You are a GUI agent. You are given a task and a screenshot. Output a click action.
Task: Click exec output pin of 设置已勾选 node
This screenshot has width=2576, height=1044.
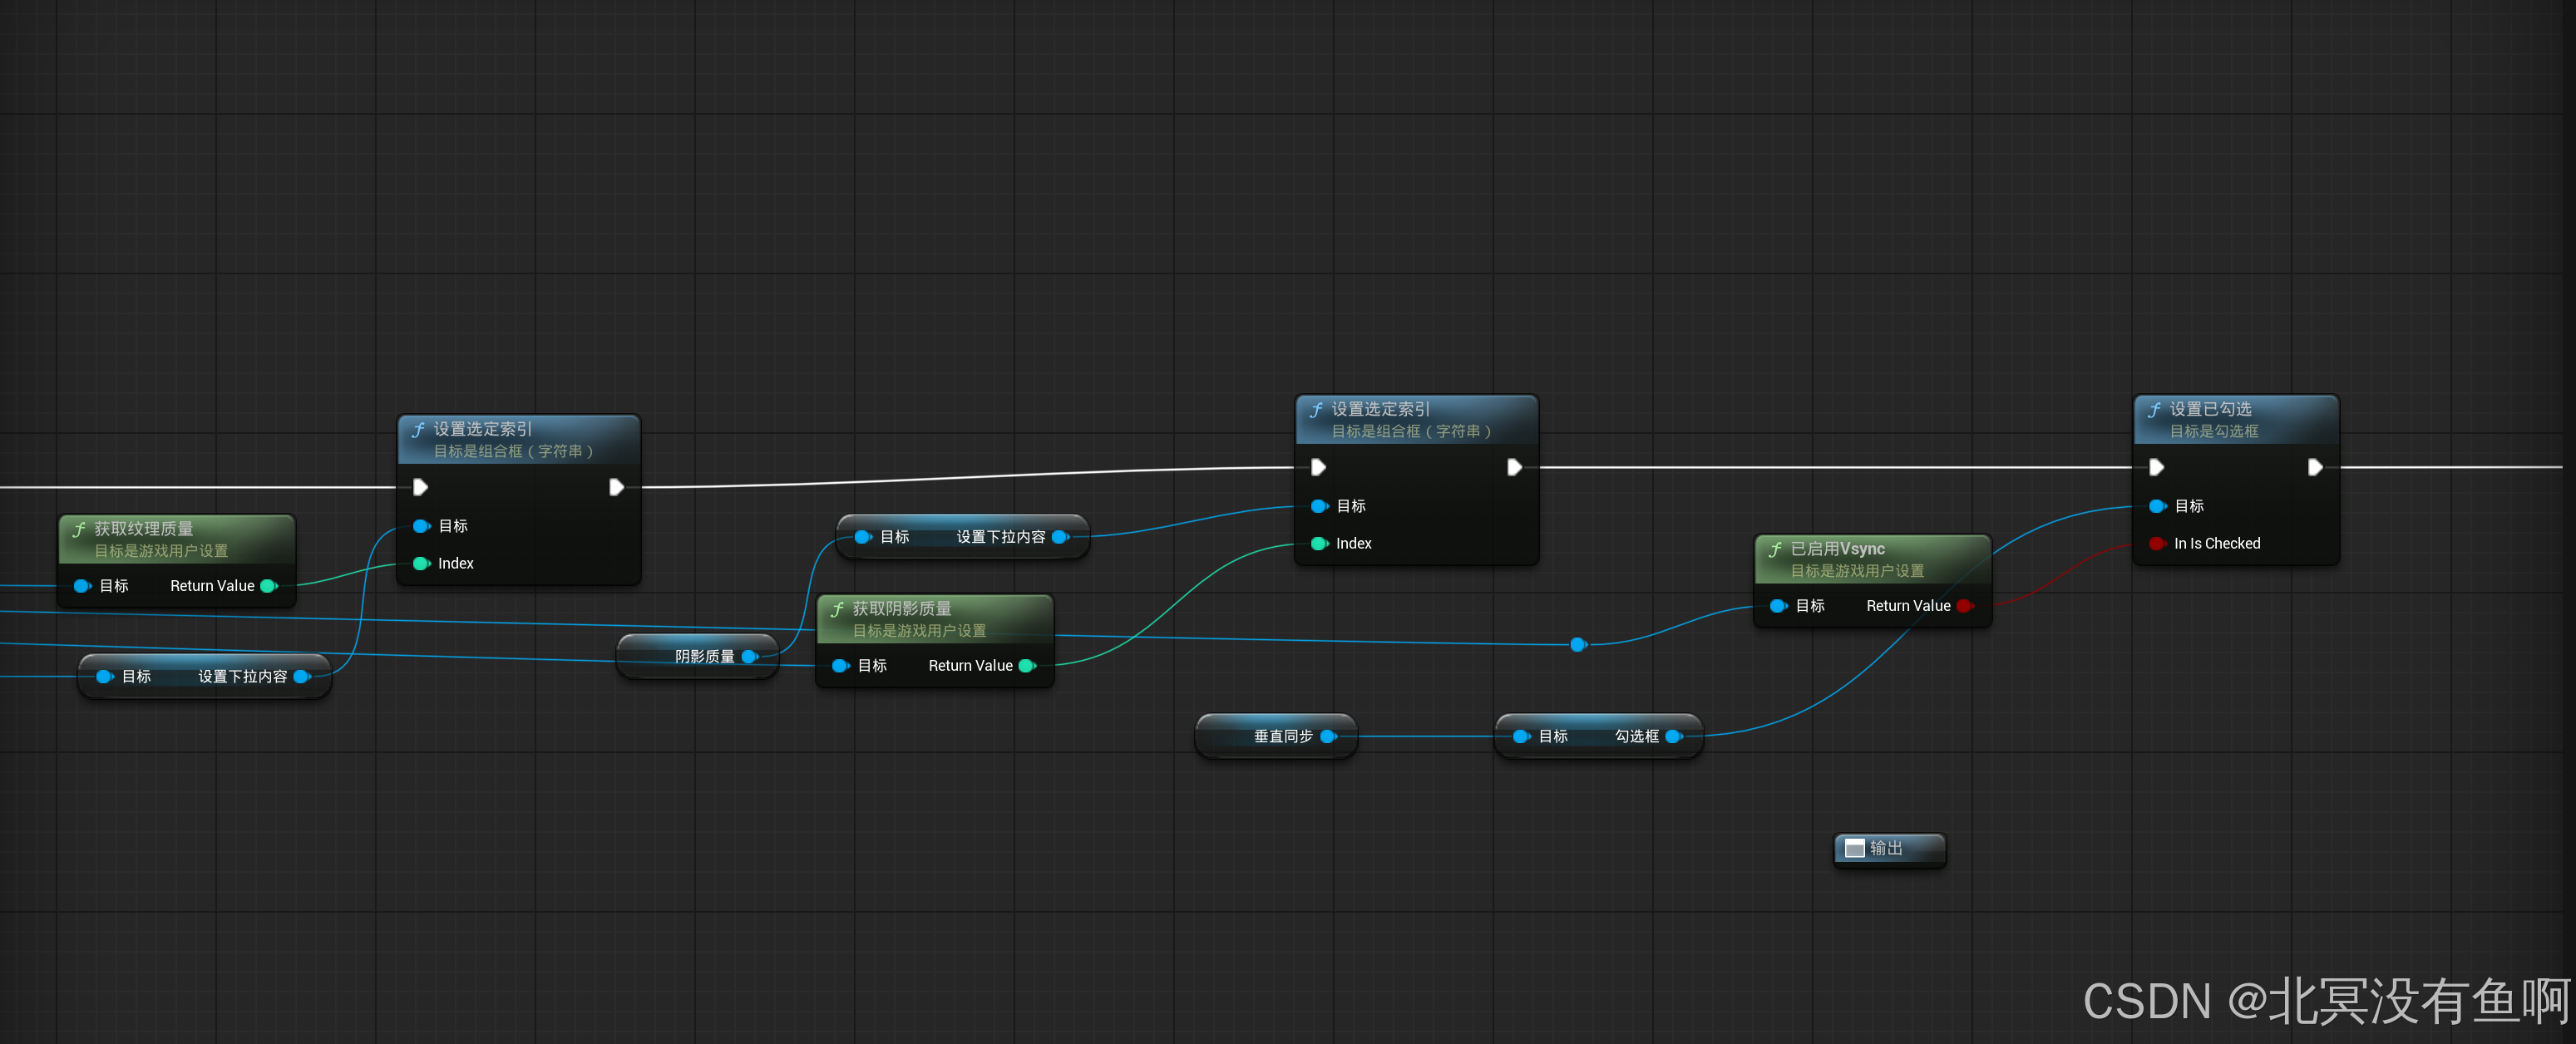[2314, 467]
